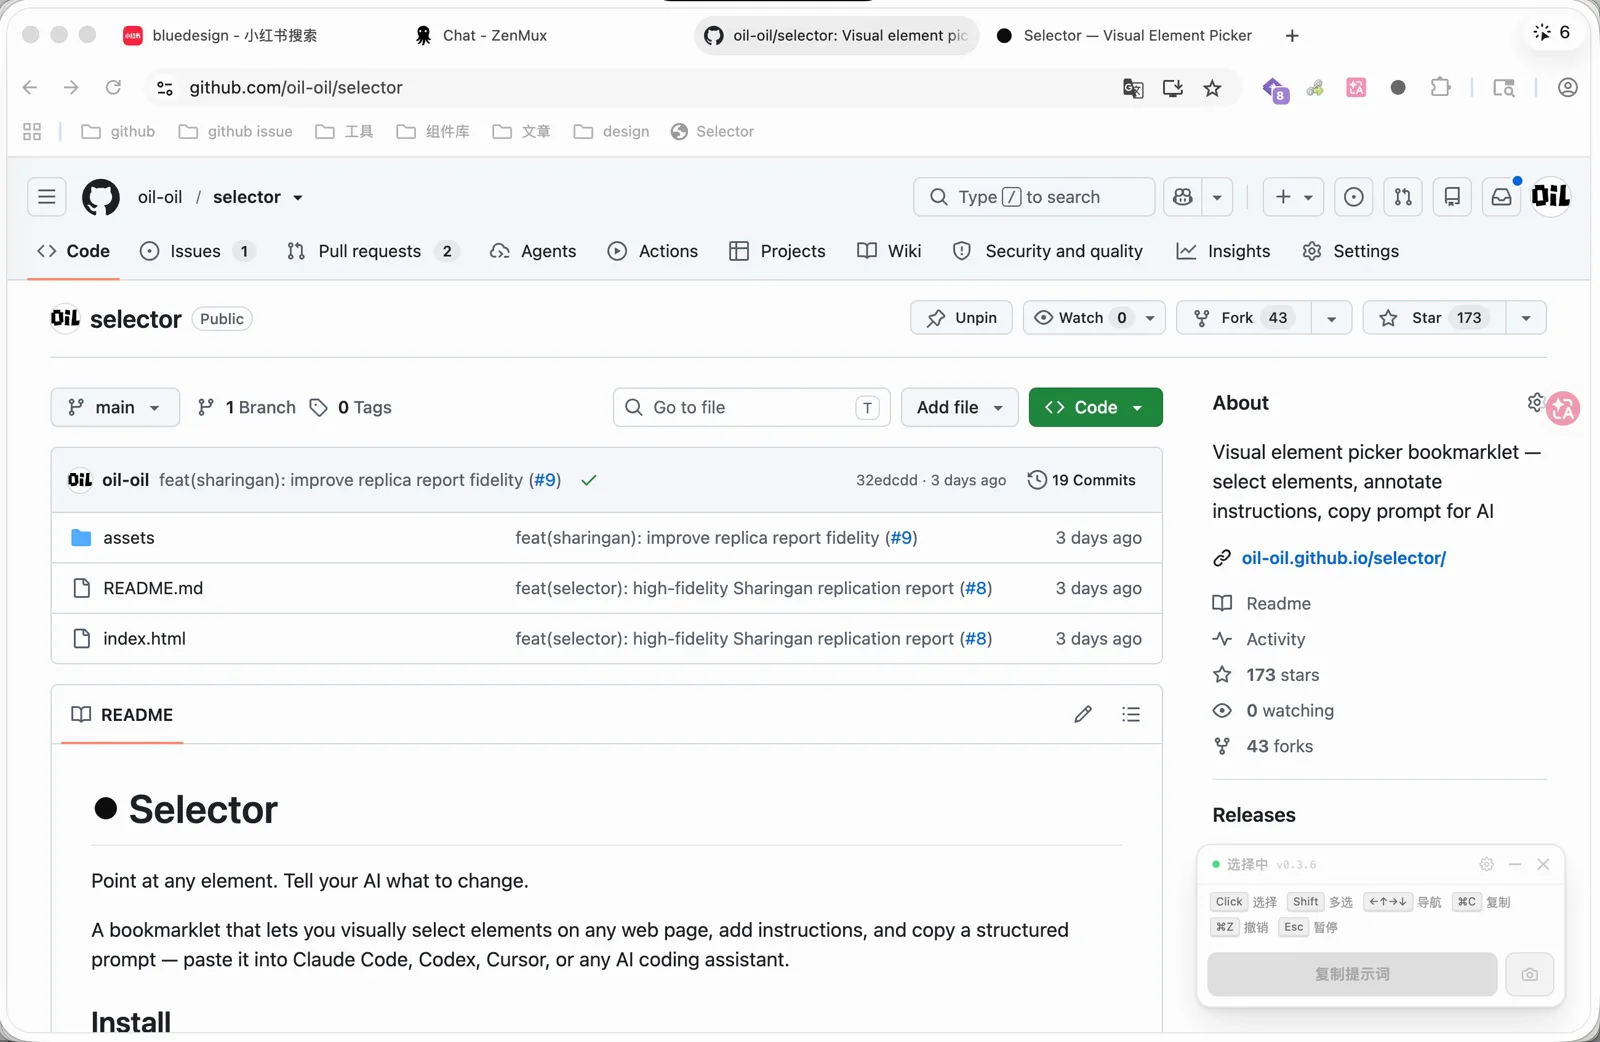Open the repositories icon in header
This screenshot has width=1600, height=1042.
[x=1452, y=197]
